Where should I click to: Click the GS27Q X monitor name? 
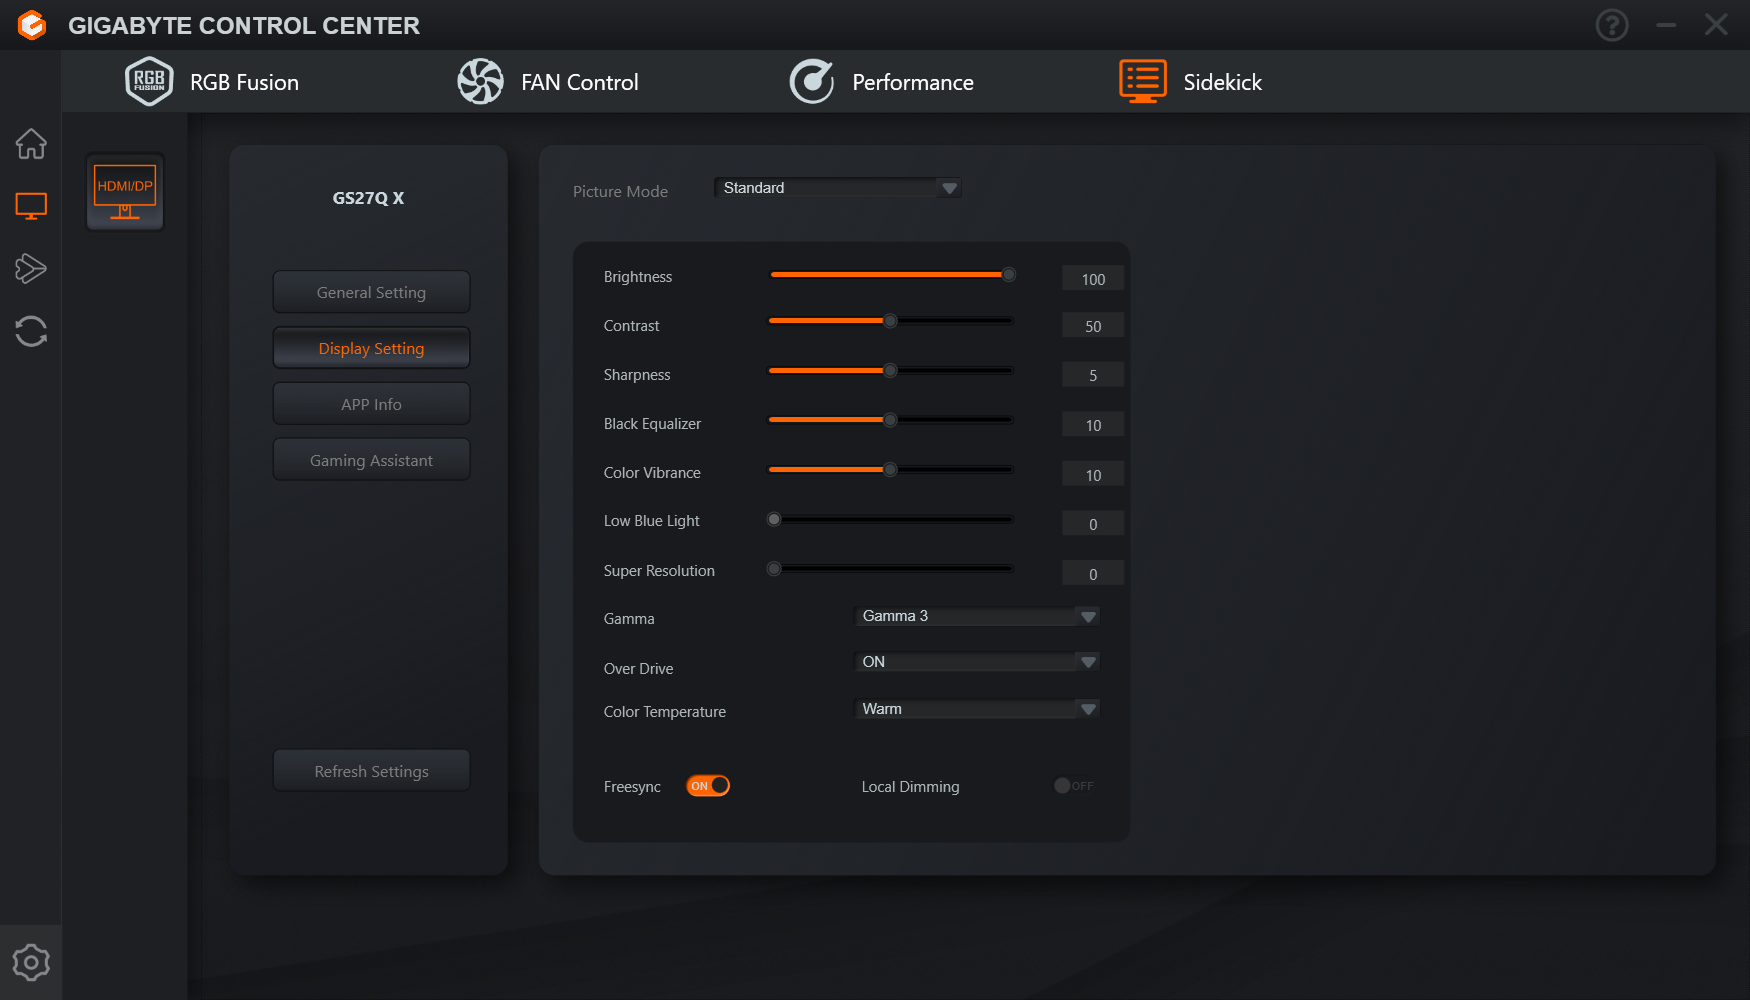tap(369, 198)
